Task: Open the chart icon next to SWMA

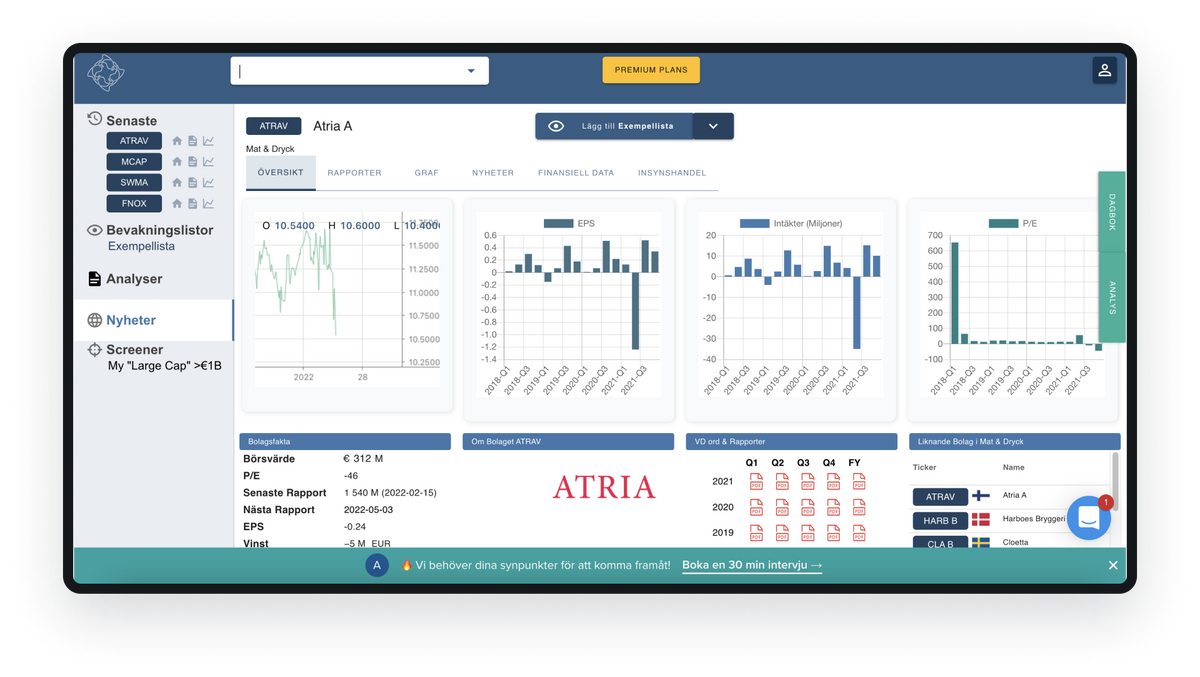Action: point(207,182)
